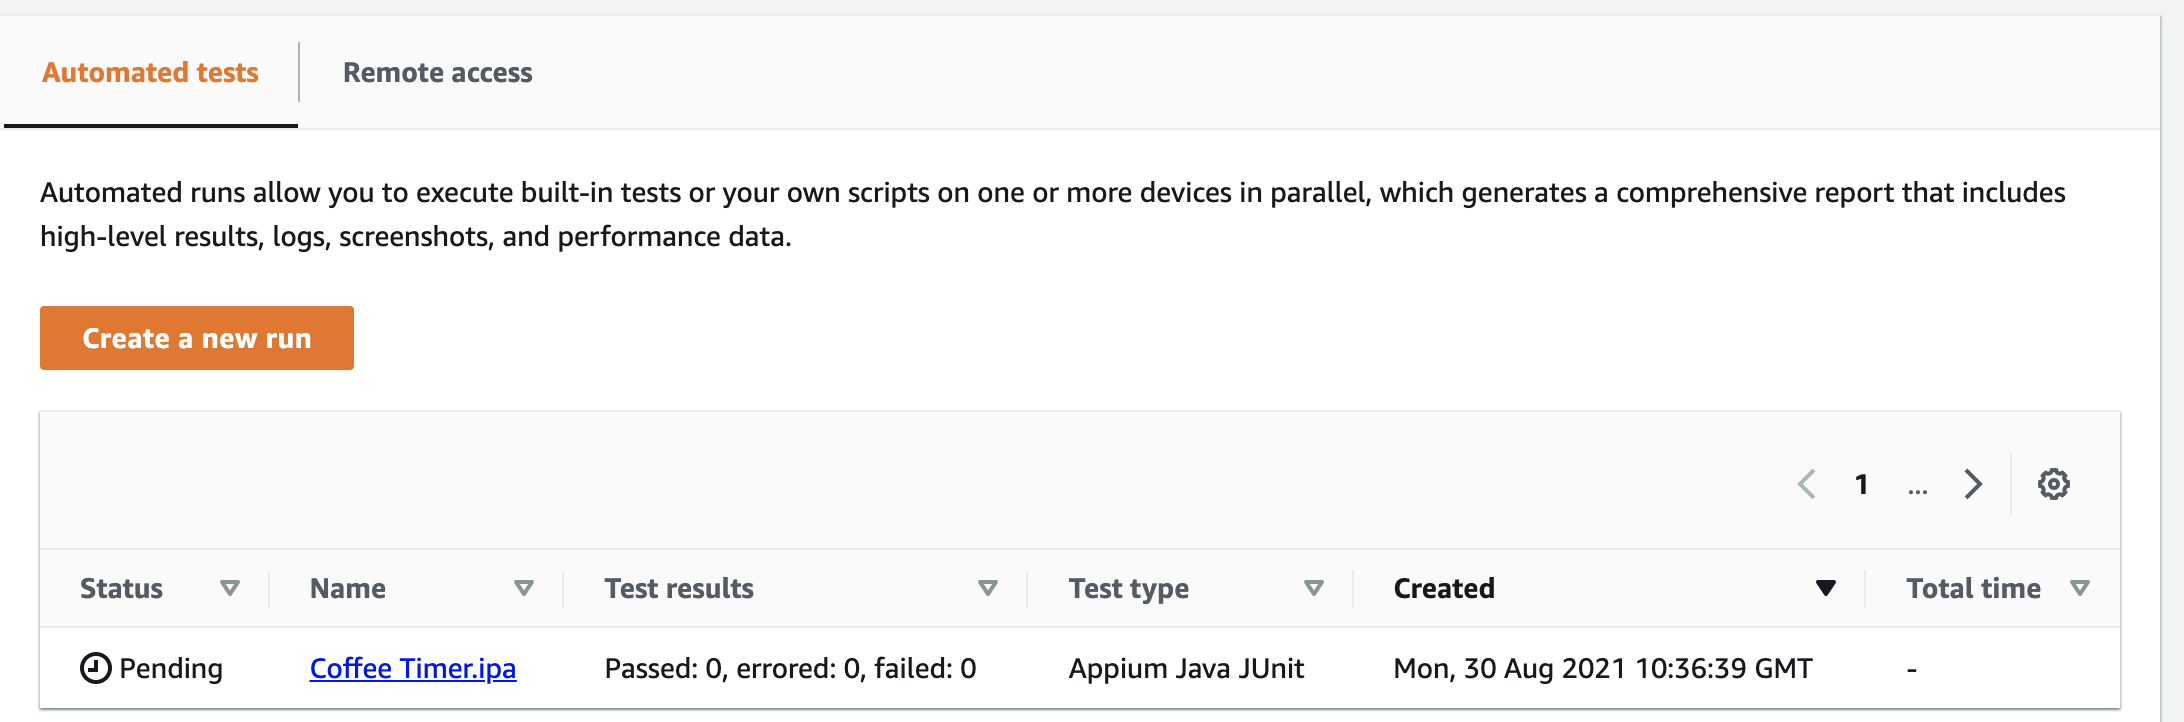Toggle Created column sort direction
The width and height of the screenshot is (2184, 722).
(x=1825, y=588)
